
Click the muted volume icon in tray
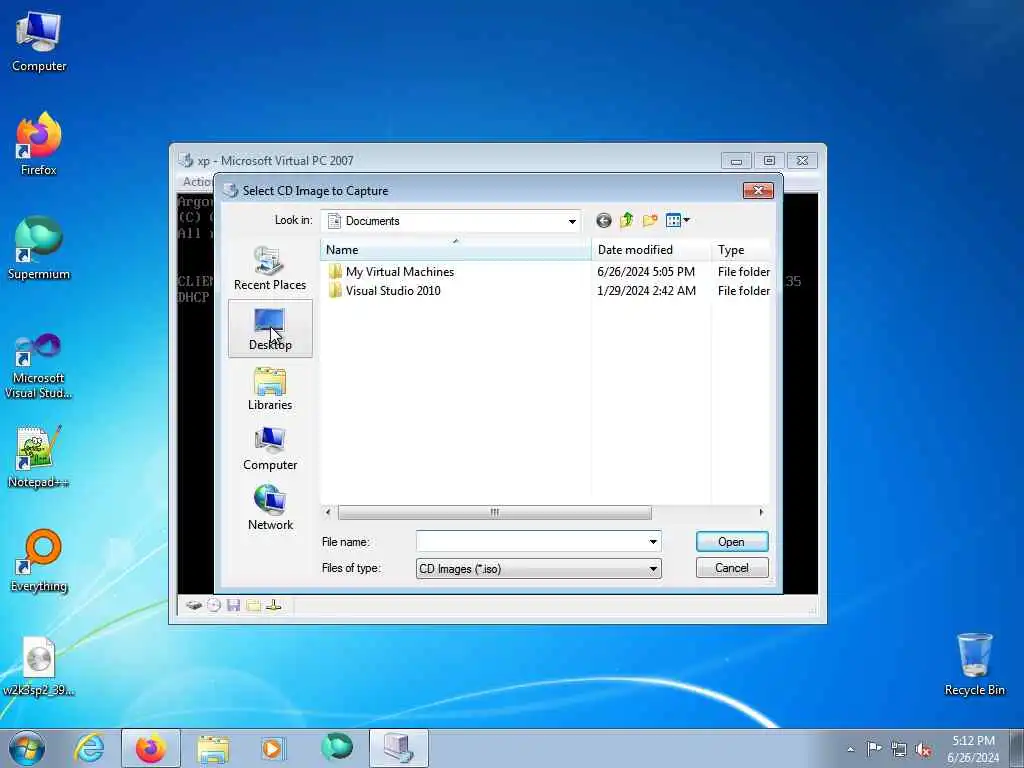click(923, 749)
